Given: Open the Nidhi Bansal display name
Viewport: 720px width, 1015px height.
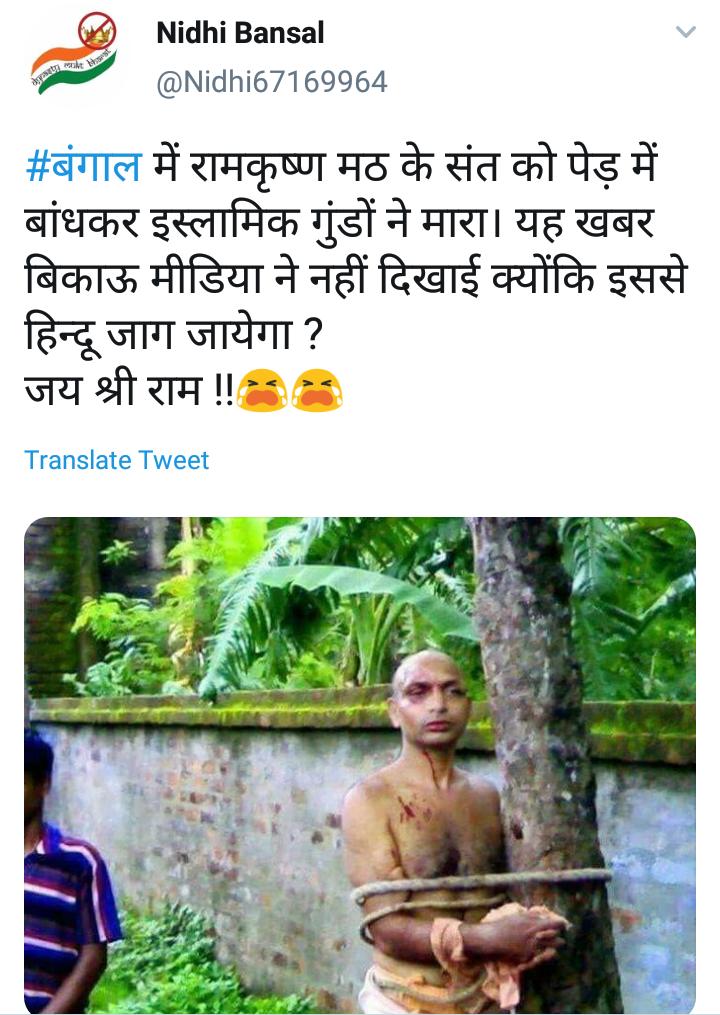Looking at the screenshot, I should (240, 33).
